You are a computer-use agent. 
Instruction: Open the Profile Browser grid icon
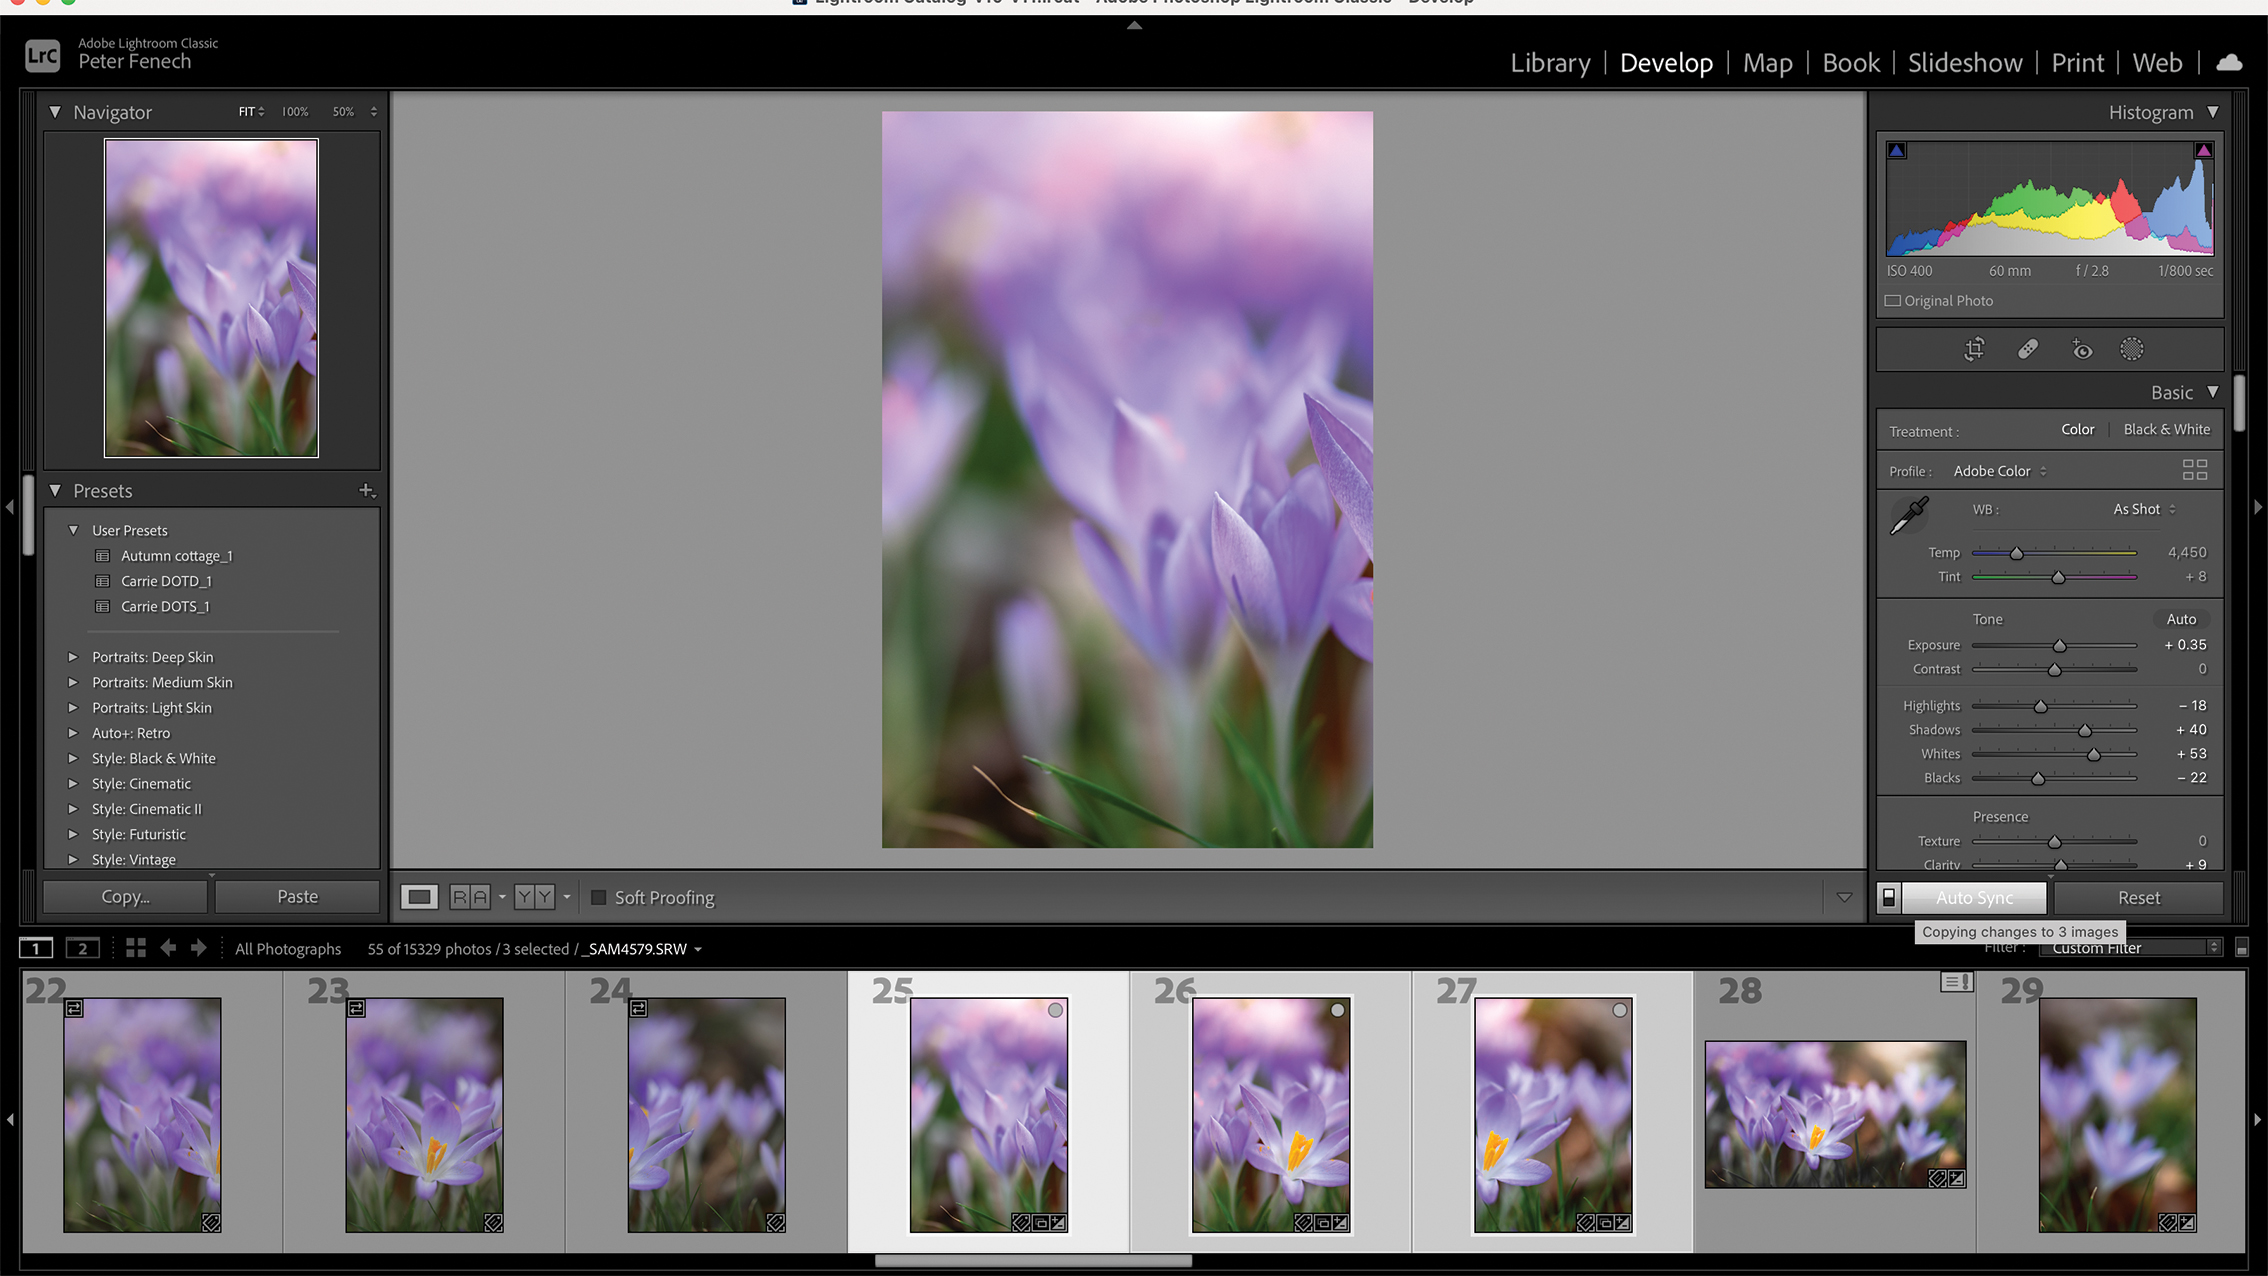tap(2196, 469)
